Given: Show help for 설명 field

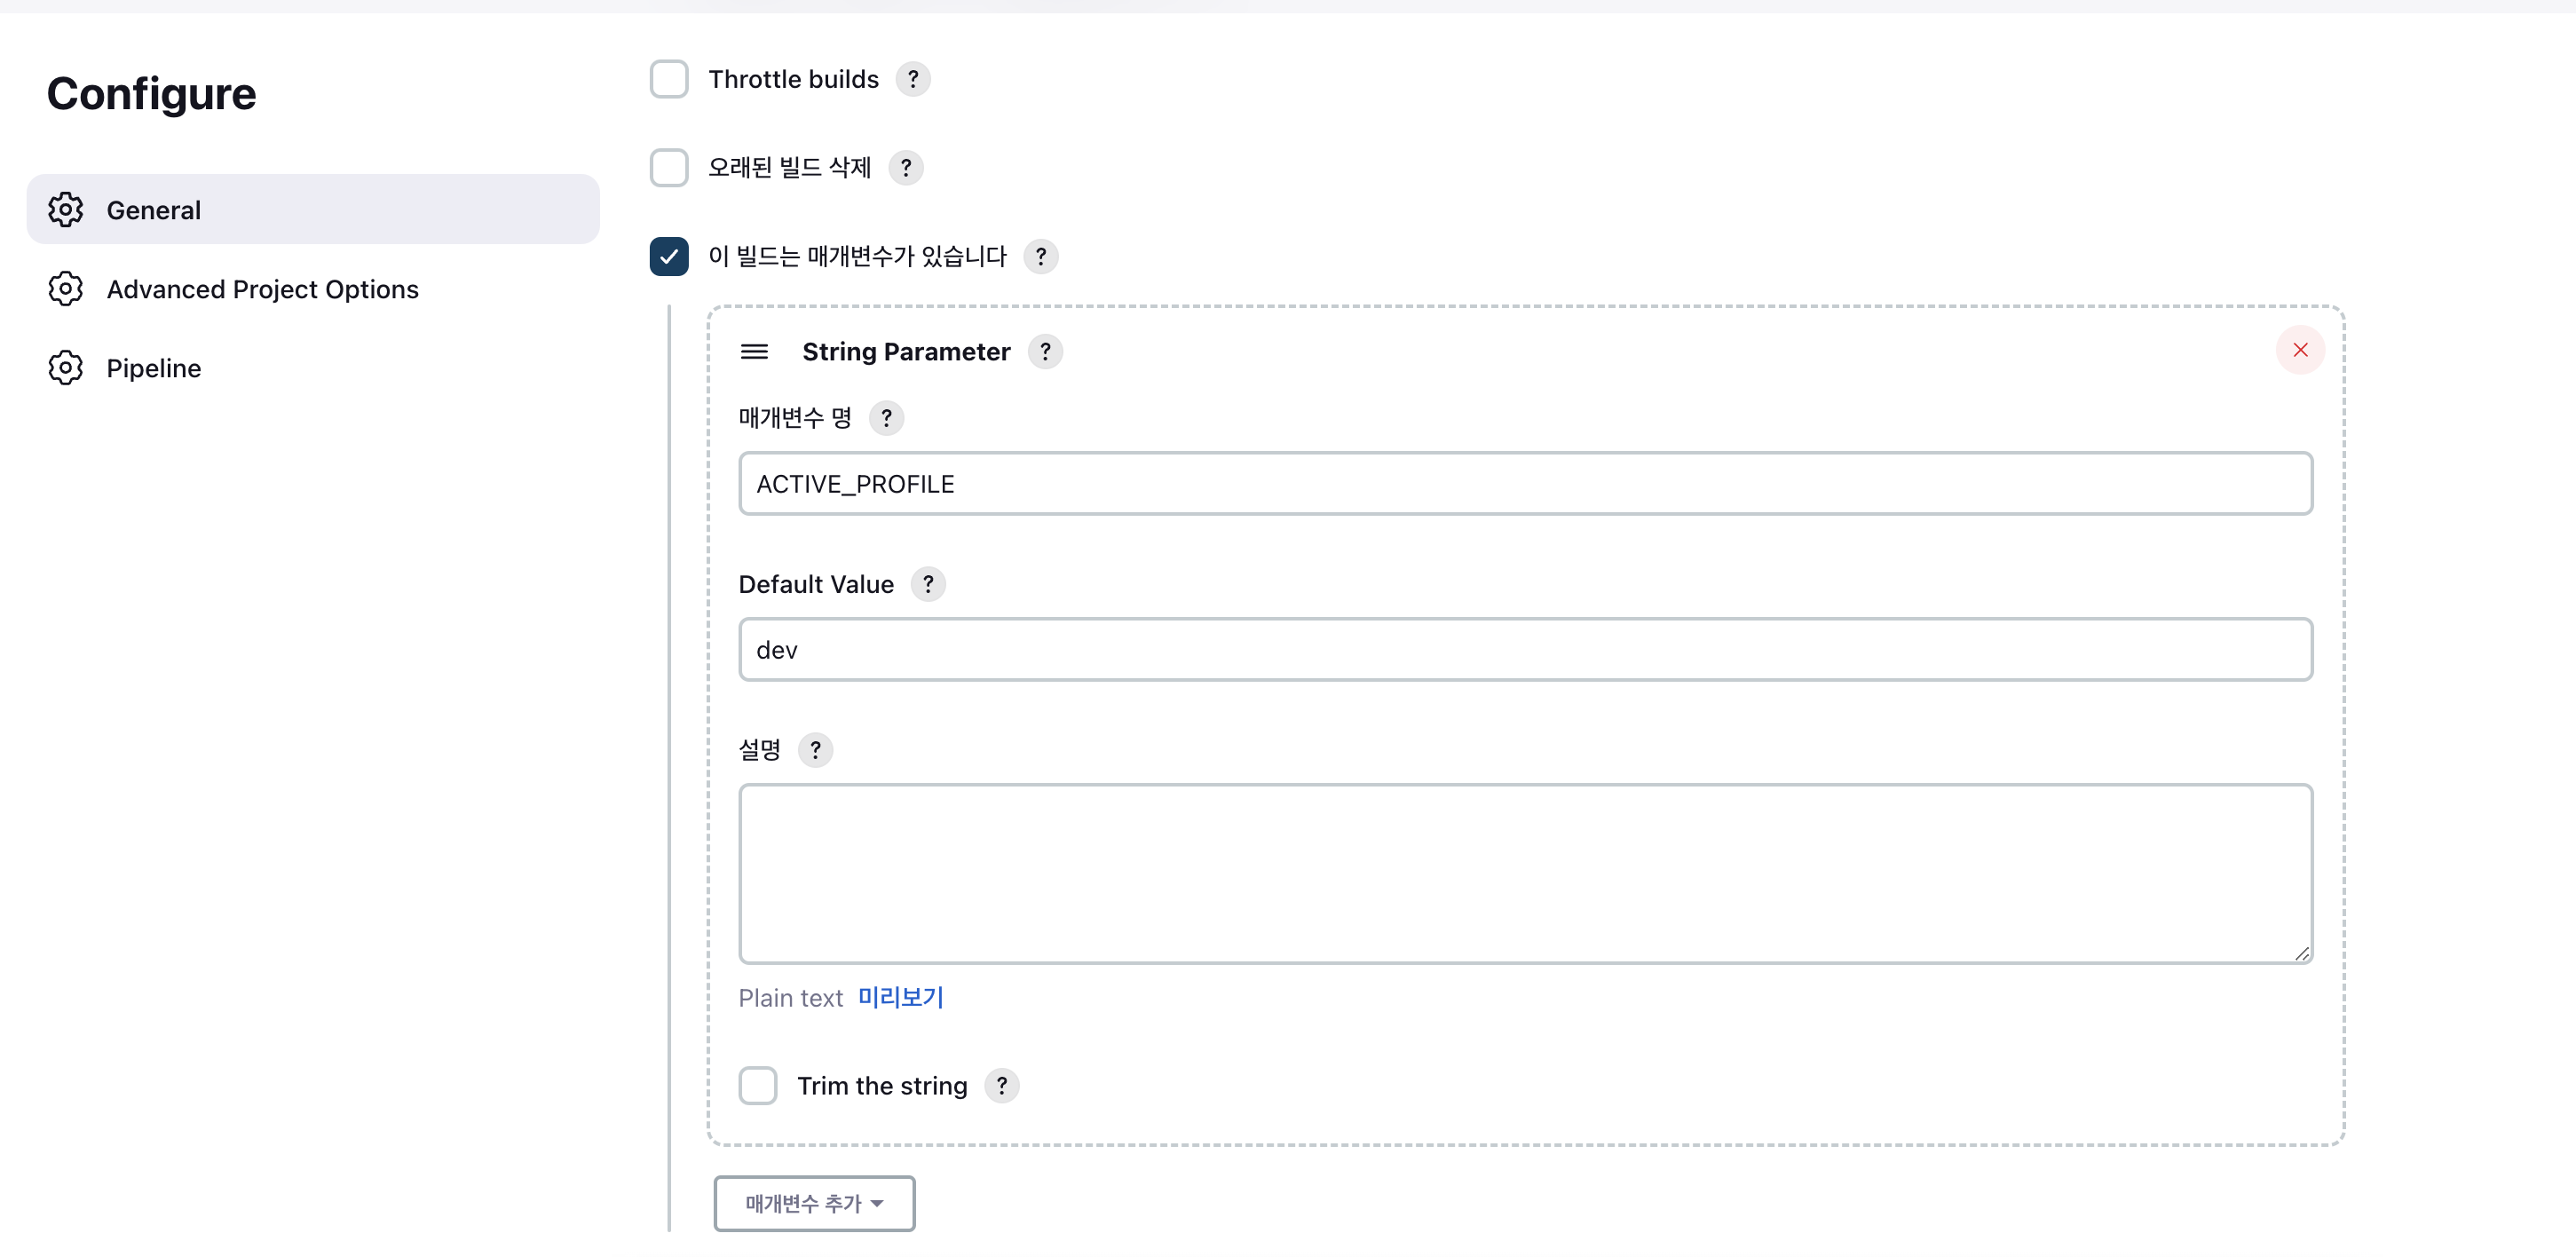Looking at the screenshot, I should coord(815,750).
